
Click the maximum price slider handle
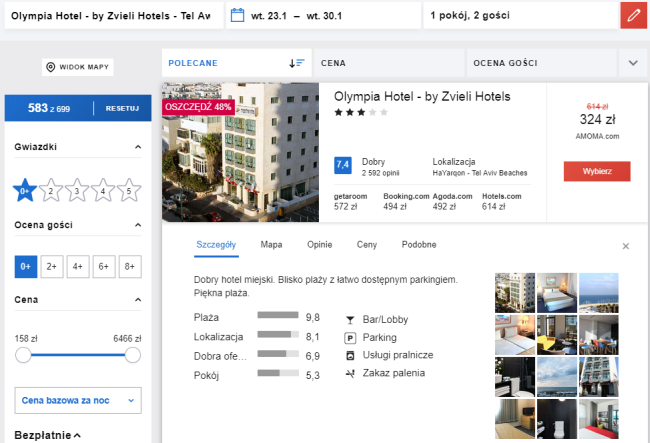point(132,354)
